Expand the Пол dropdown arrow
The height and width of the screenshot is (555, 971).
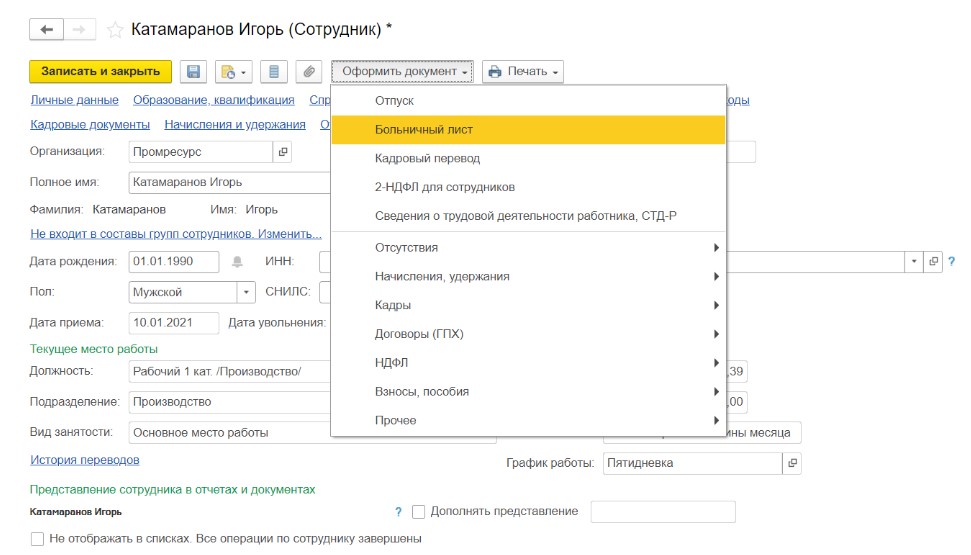point(246,293)
